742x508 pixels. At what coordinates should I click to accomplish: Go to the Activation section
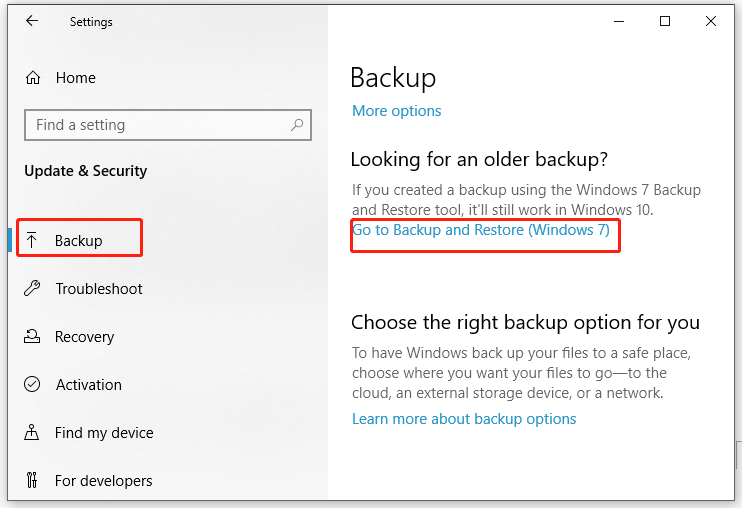[x=88, y=385]
